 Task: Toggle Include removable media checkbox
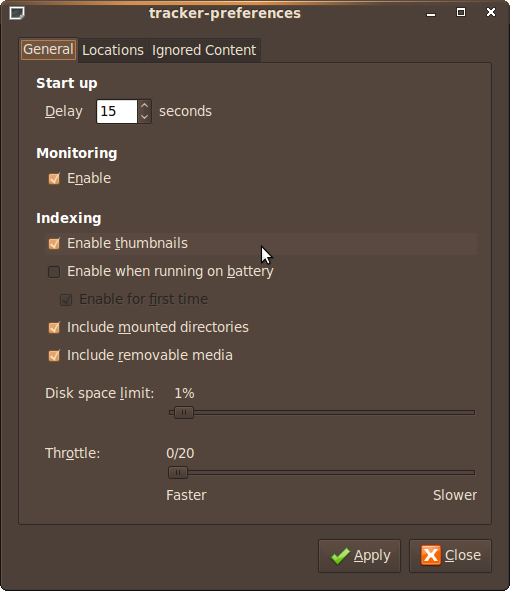pyautogui.click(x=54, y=355)
